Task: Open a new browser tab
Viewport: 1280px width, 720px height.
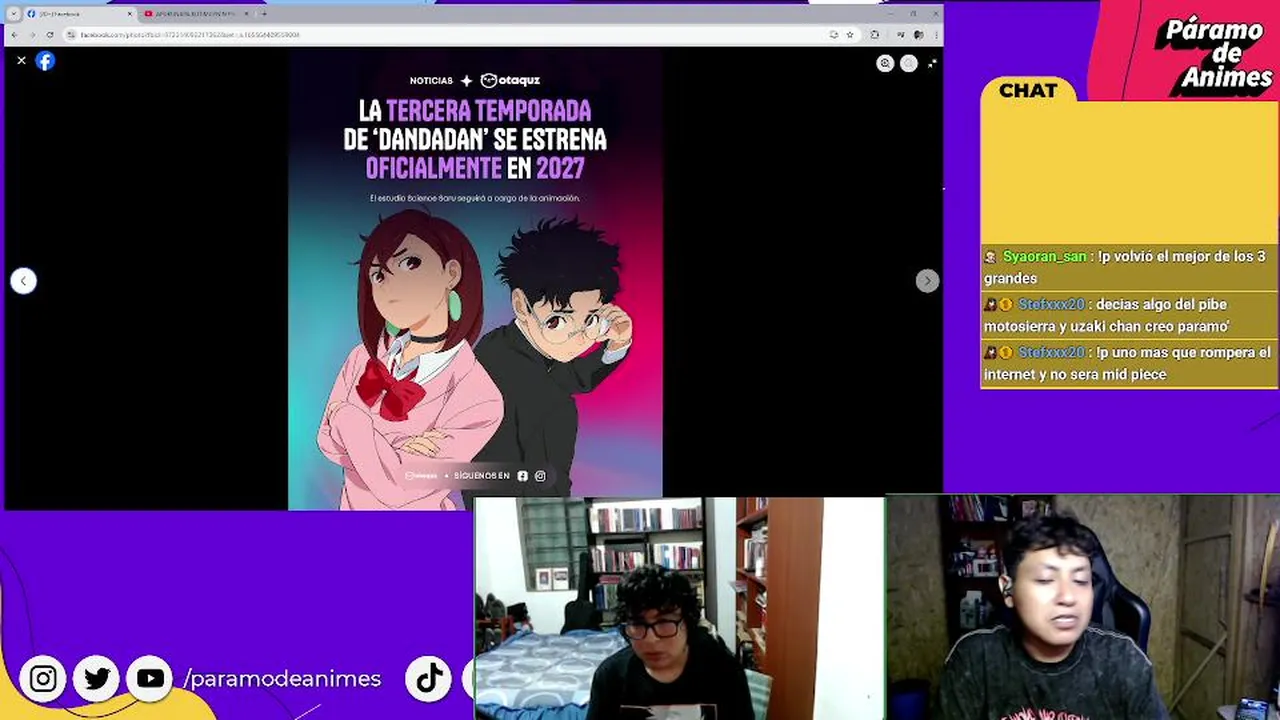Action: pyautogui.click(x=264, y=14)
